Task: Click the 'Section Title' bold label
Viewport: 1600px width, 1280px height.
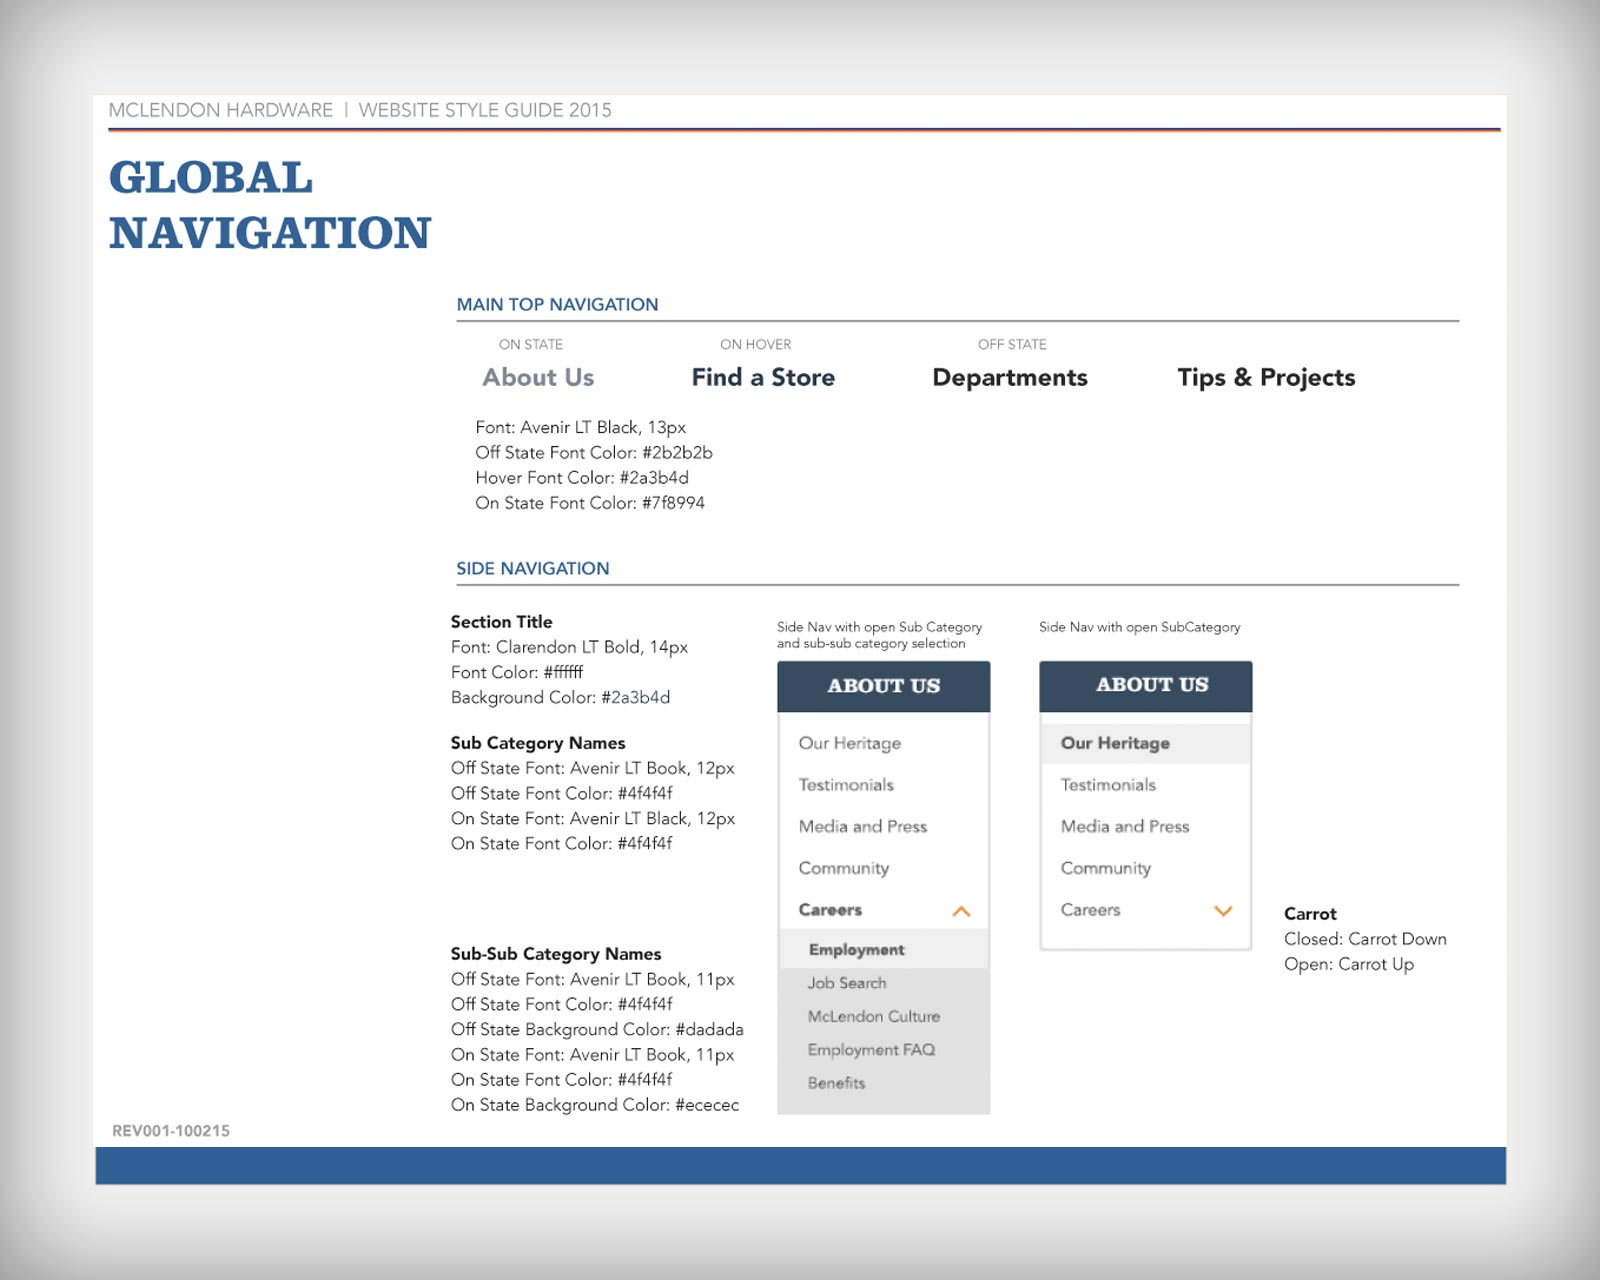Action: pyautogui.click(x=501, y=622)
